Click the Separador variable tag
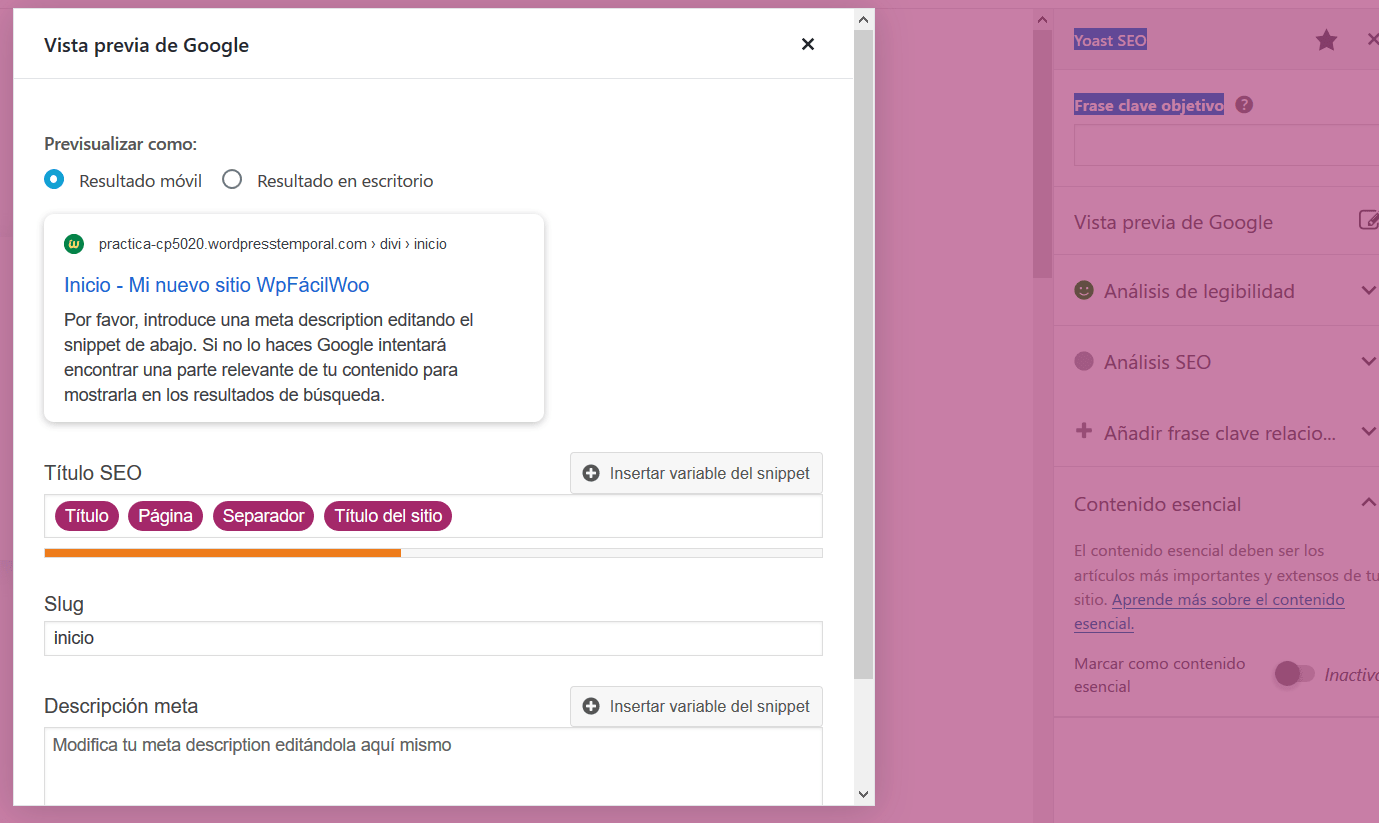1379x823 pixels. [x=264, y=516]
